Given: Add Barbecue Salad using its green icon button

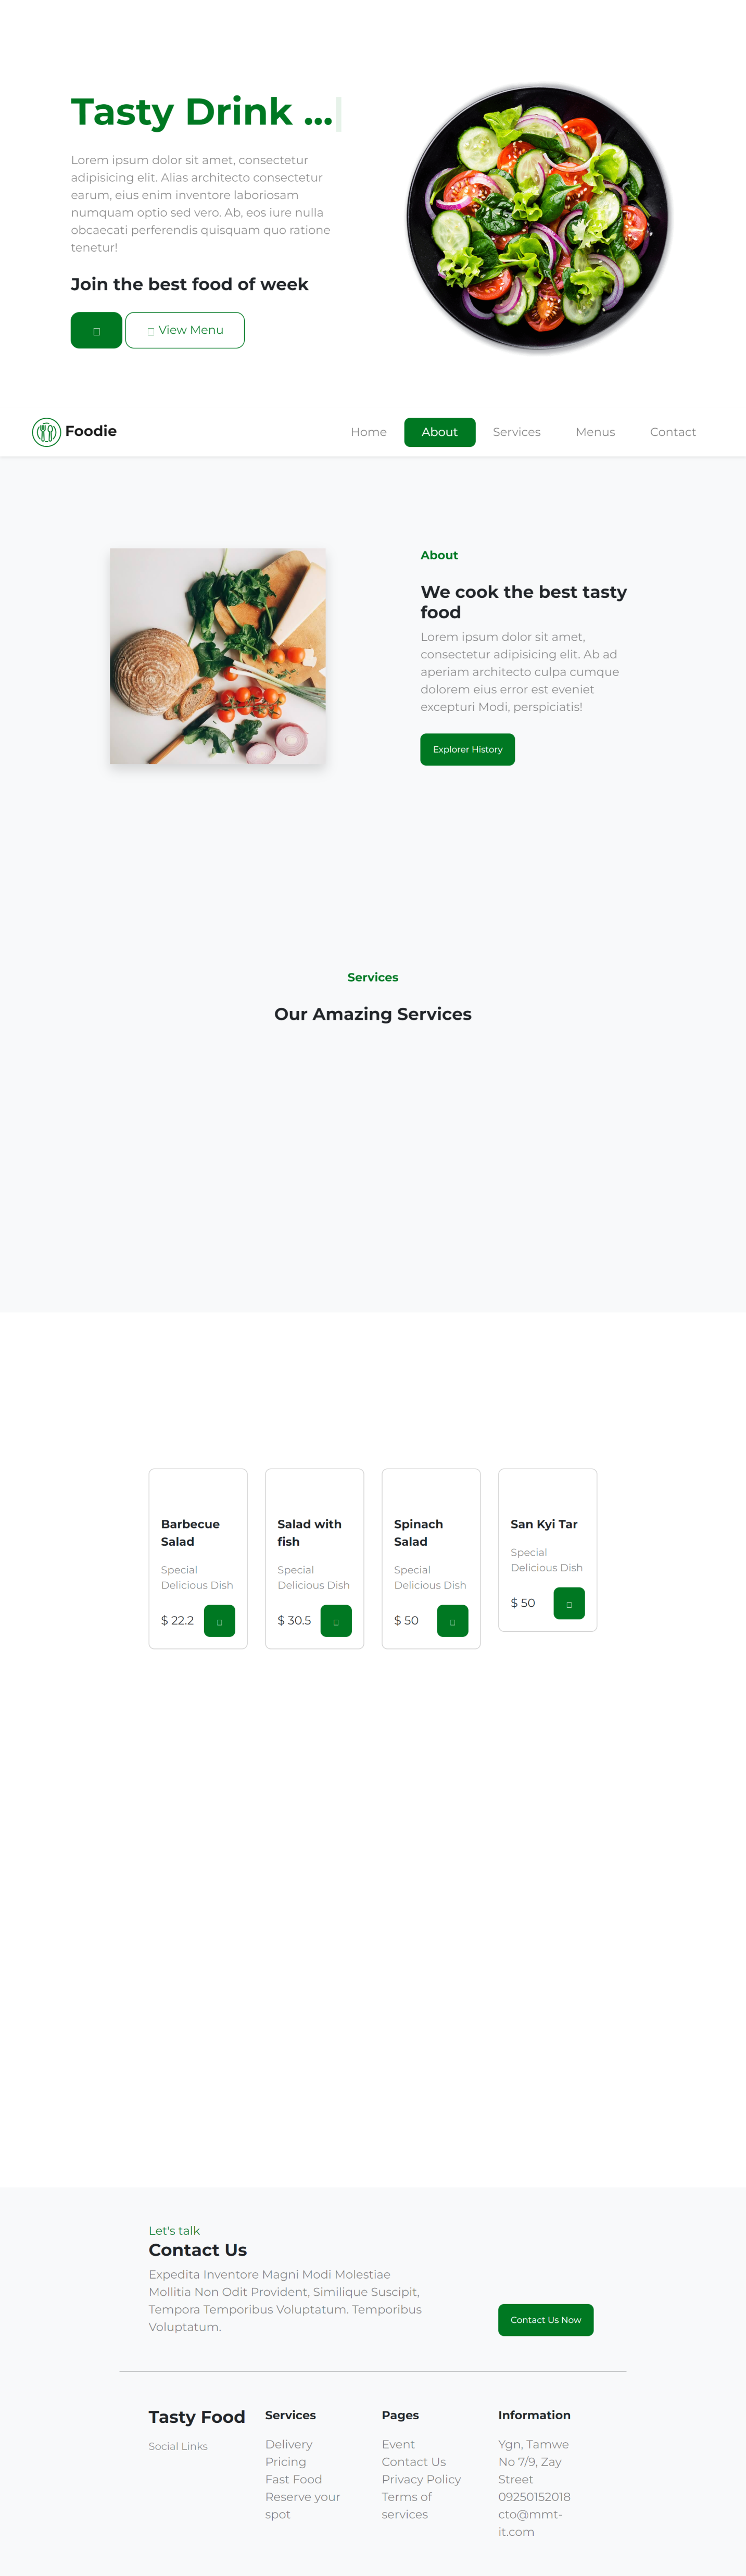Looking at the screenshot, I should point(219,1620).
